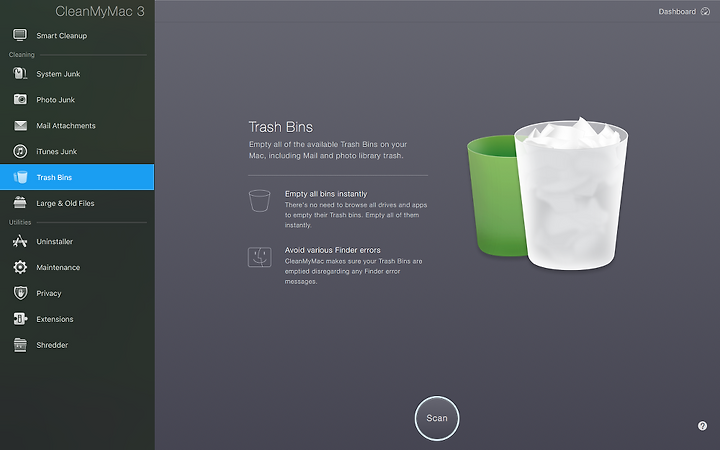The width and height of the screenshot is (720, 450).
Task: Click the iTunes Junk music note icon
Action: pos(20,151)
